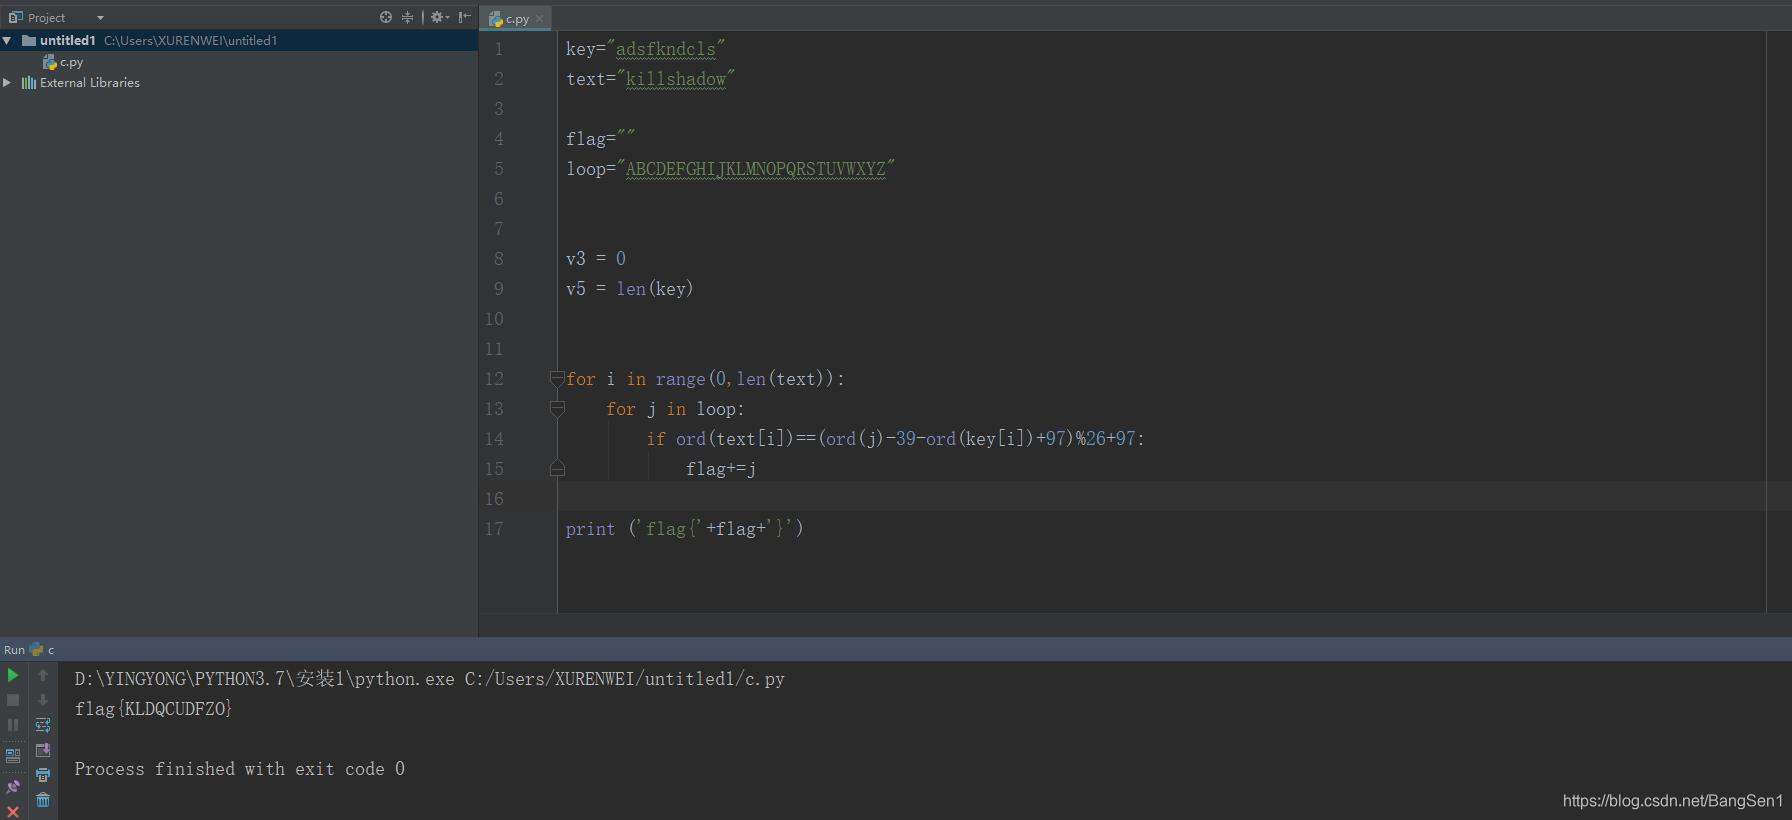Hide the Project tool window
Image resolution: width=1792 pixels, height=820 pixels.
click(x=465, y=17)
